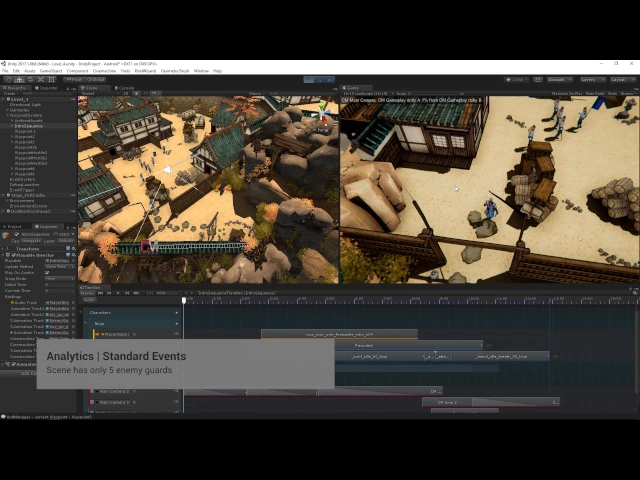The image size is (640, 480).
Task: Open the Window menu
Action: (201, 71)
